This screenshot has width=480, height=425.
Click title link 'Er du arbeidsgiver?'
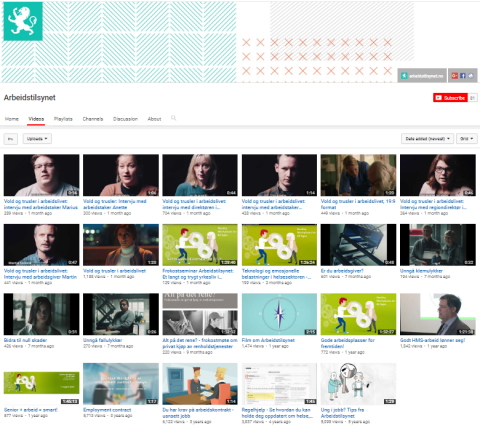pos(342,271)
